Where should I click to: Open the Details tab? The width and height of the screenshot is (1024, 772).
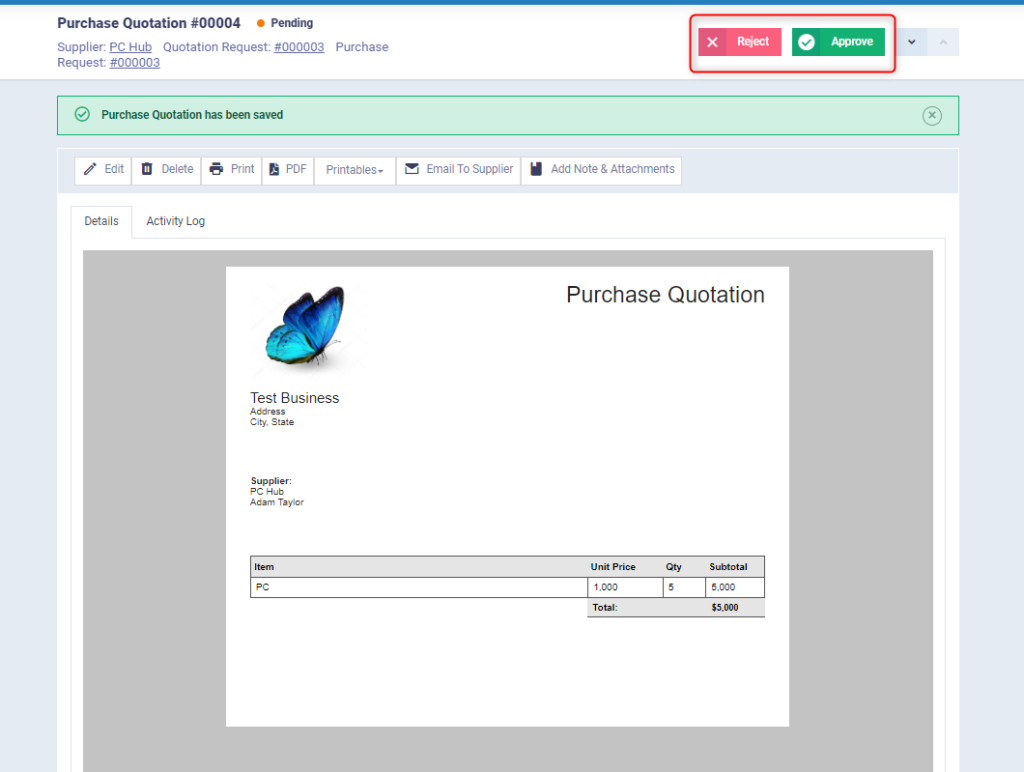tap(101, 220)
